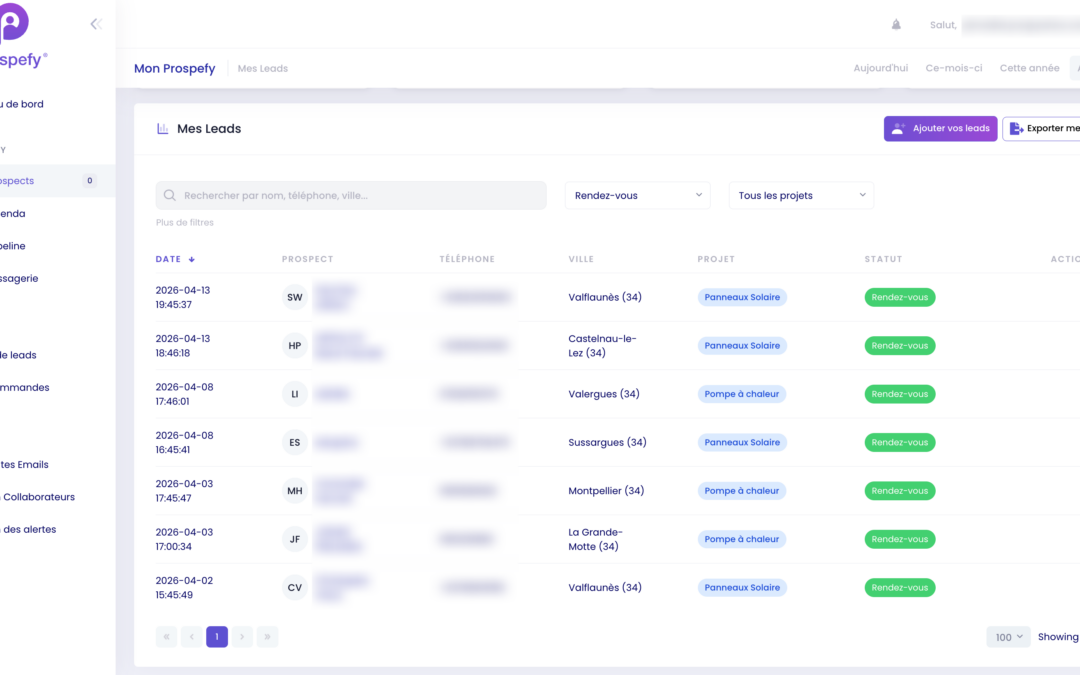Click the Montpellier (34) city cell
The width and height of the screenshot is (1080, 675).
[x=606, y=491]
